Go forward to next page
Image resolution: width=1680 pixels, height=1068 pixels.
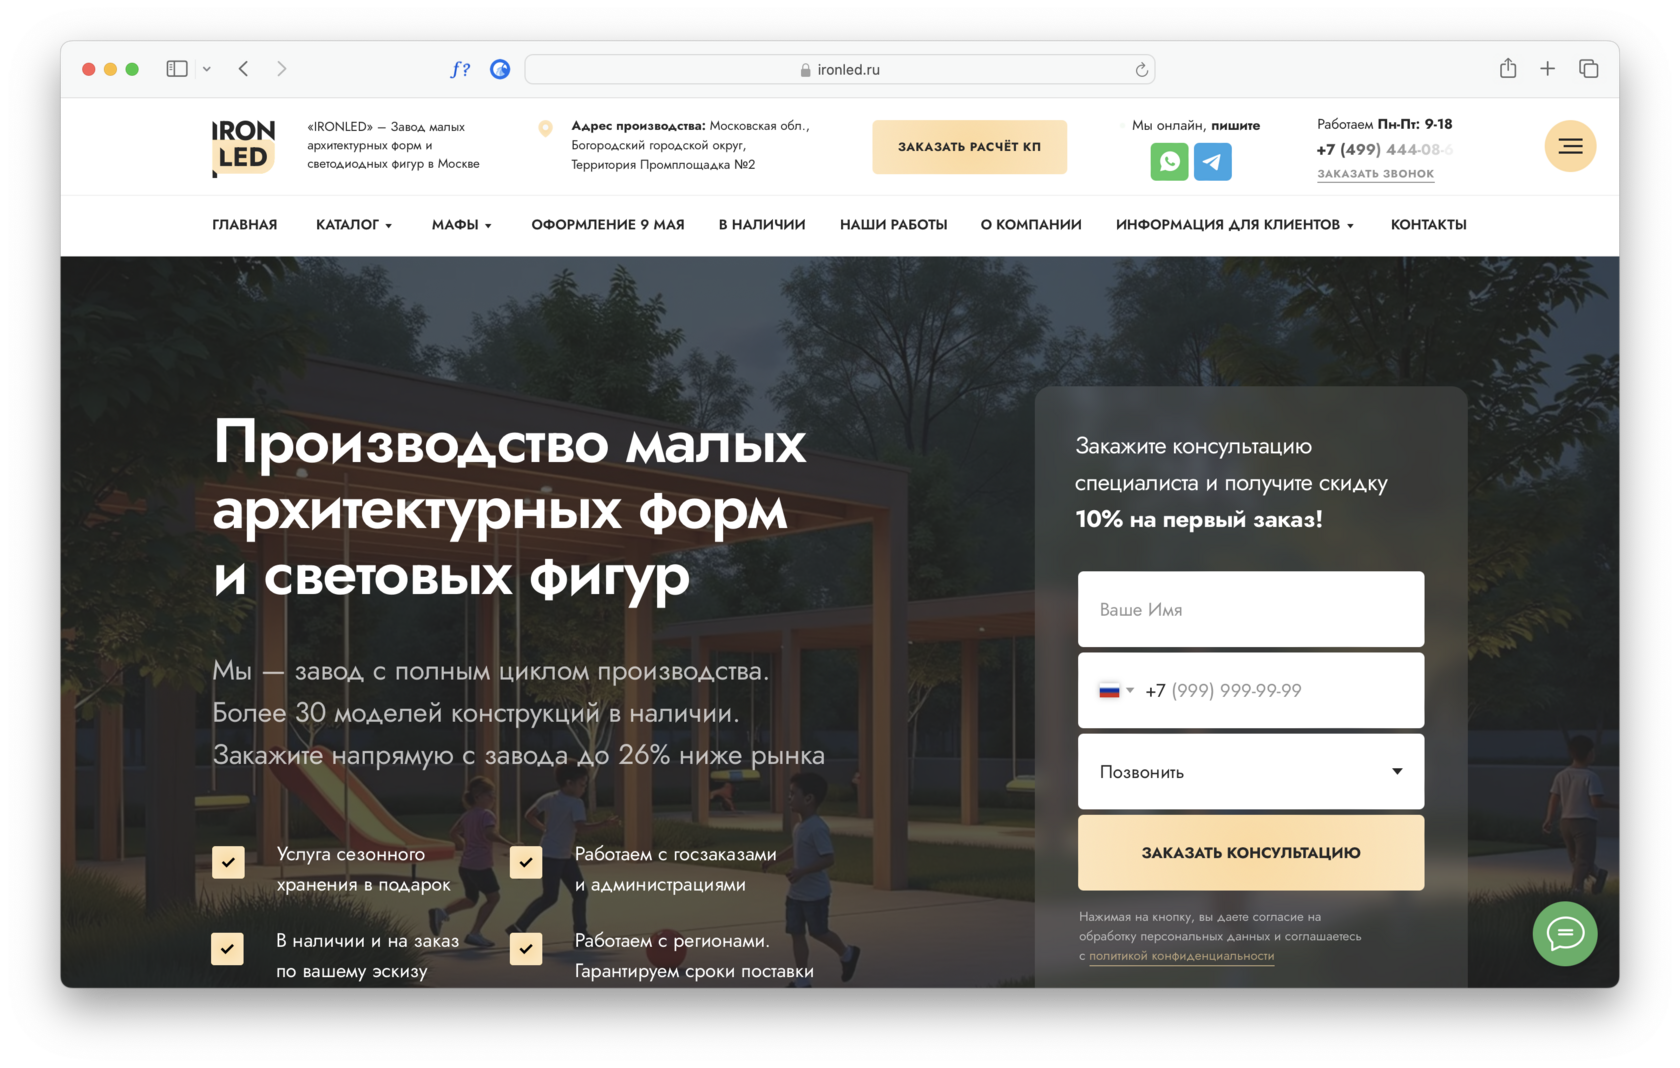282,69
